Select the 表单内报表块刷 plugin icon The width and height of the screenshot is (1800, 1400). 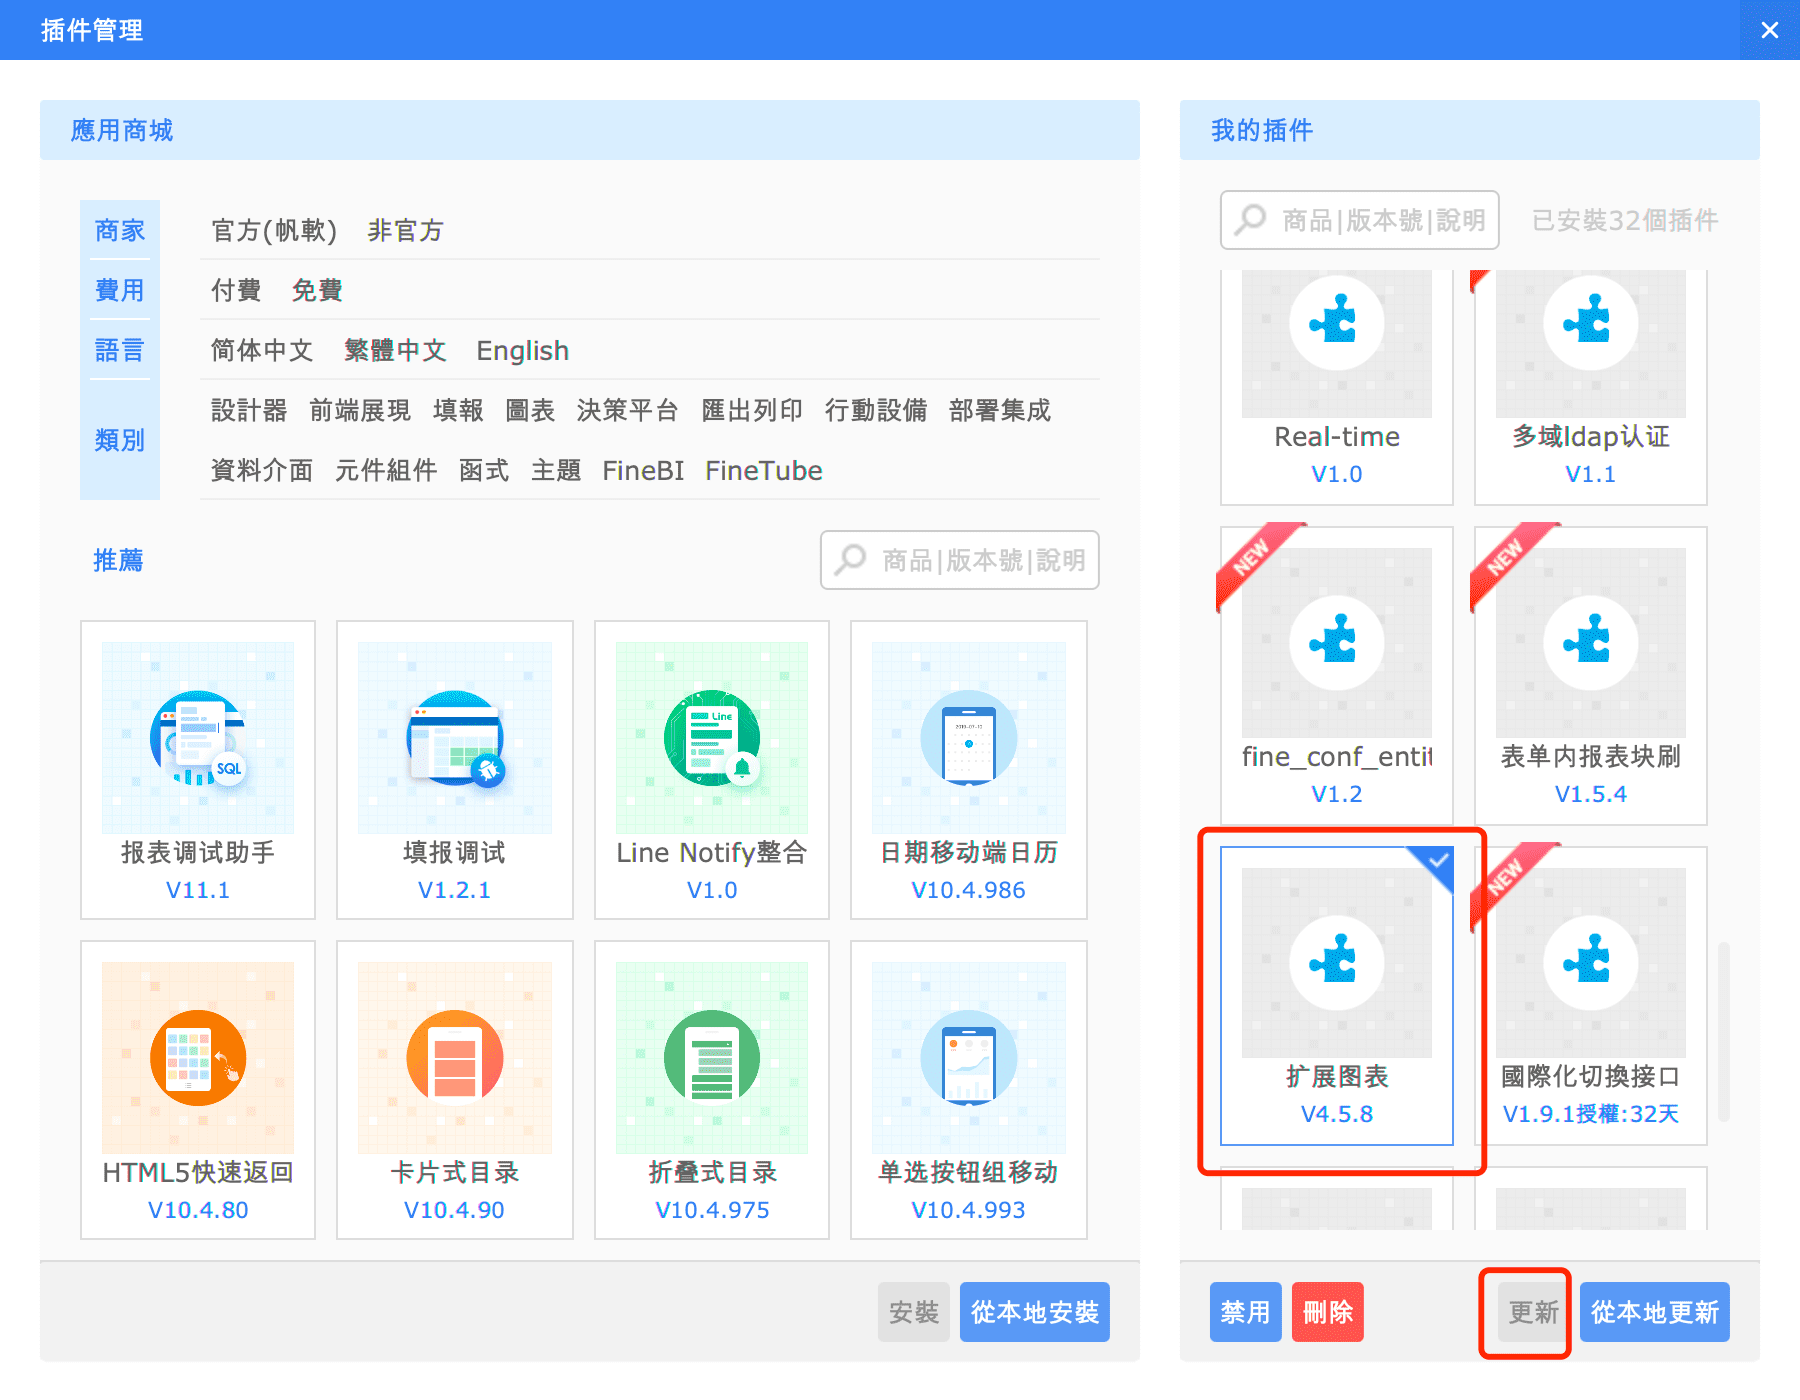1591,643
